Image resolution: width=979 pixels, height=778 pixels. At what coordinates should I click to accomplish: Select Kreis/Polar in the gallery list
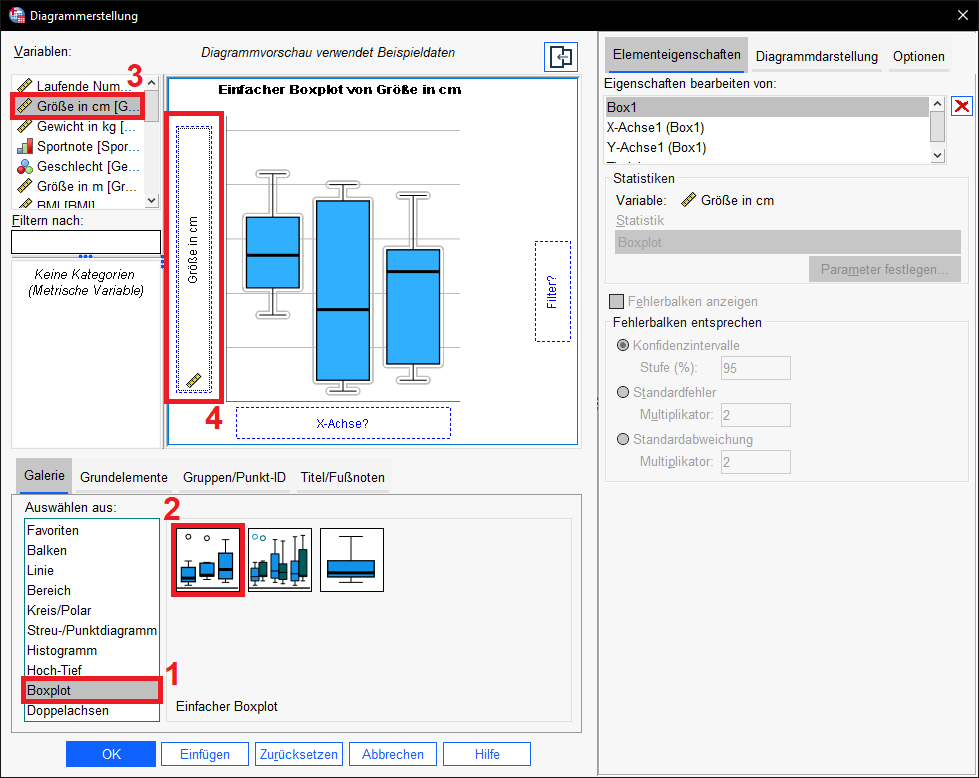tap(92, 610)
